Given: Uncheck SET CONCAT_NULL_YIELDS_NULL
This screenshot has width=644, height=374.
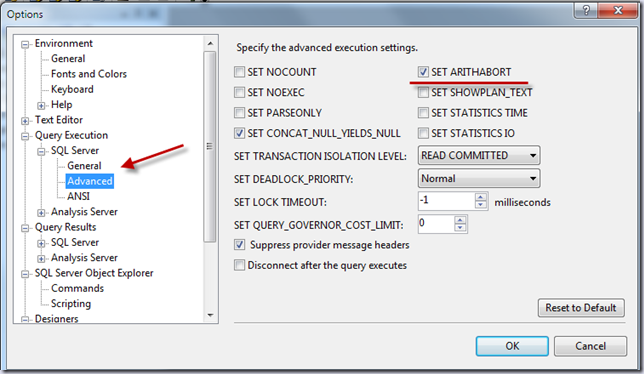Looking at the screenshot, I should tap(239, 133).
